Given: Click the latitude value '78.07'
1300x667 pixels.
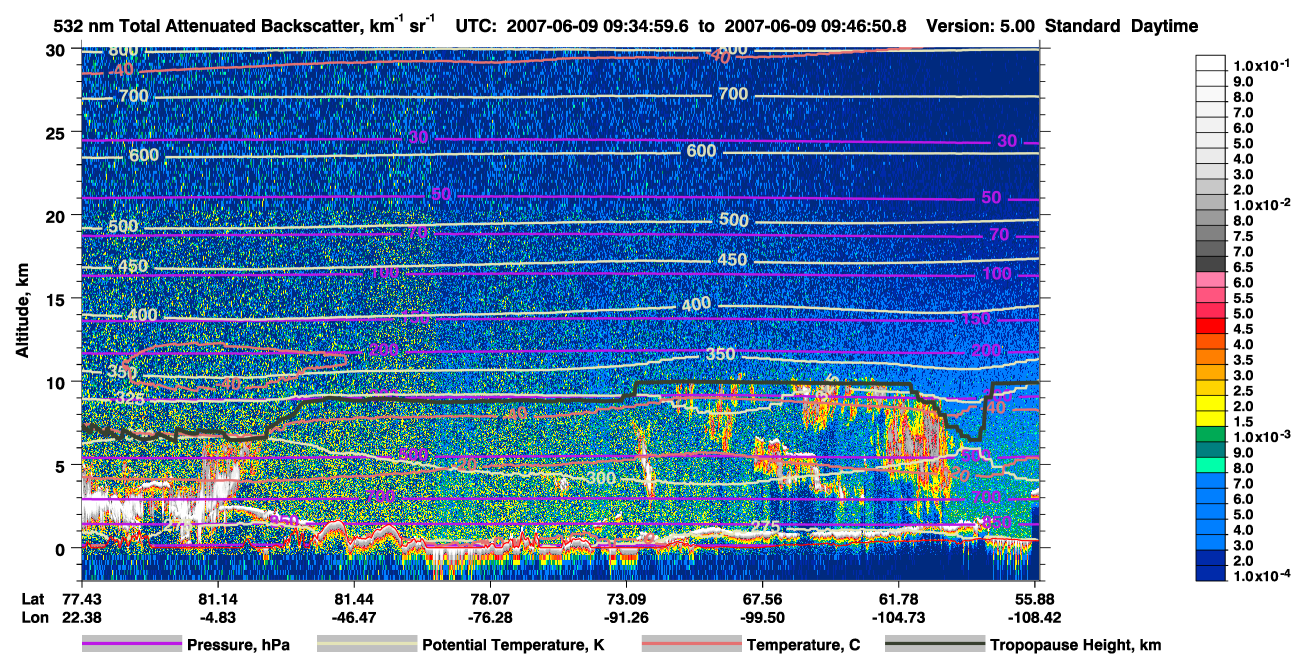Looking at the screenshot, I should pyautogui.click(x=490, y=599).
